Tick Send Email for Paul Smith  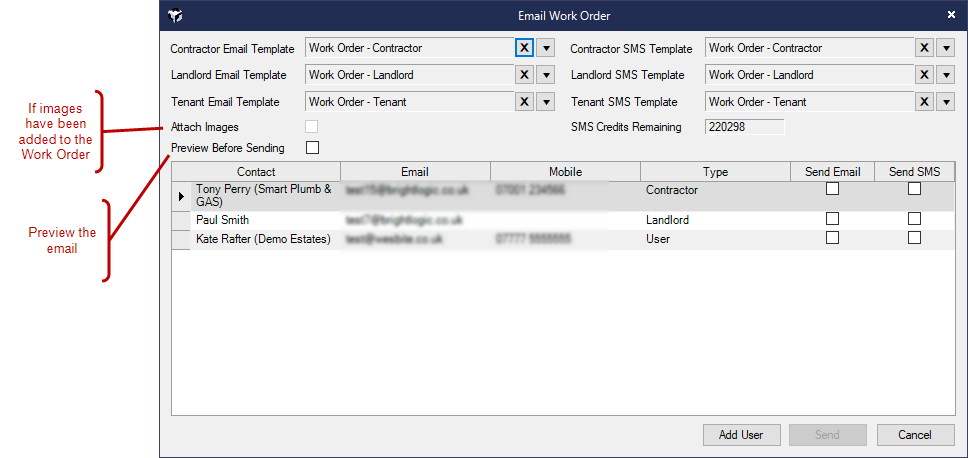[832, 219]
